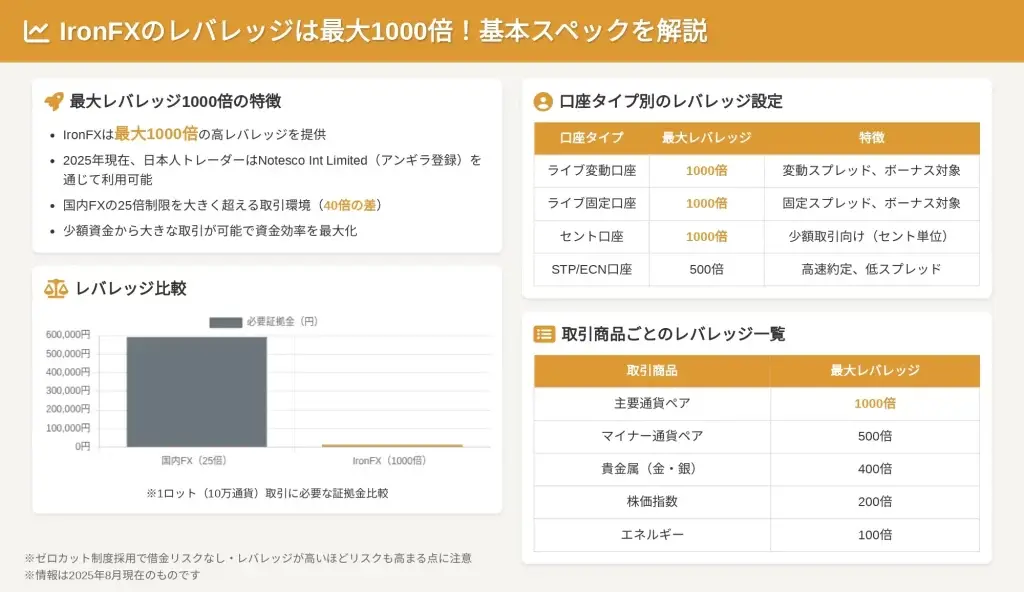Select the 特徴 column header
This screenshot has width=1024, height=592.
pos(871,138)
